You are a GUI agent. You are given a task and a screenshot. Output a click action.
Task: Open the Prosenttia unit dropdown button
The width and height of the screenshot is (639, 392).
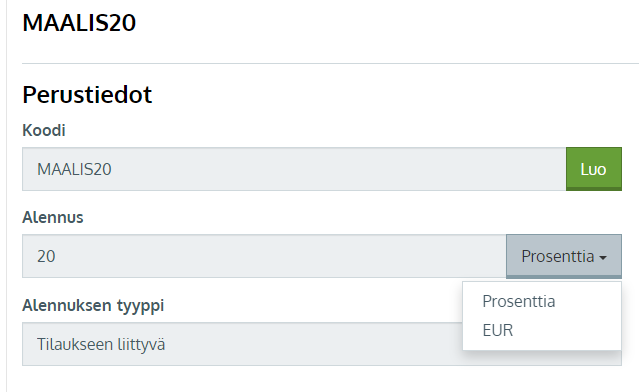click(x=564, y=256)
